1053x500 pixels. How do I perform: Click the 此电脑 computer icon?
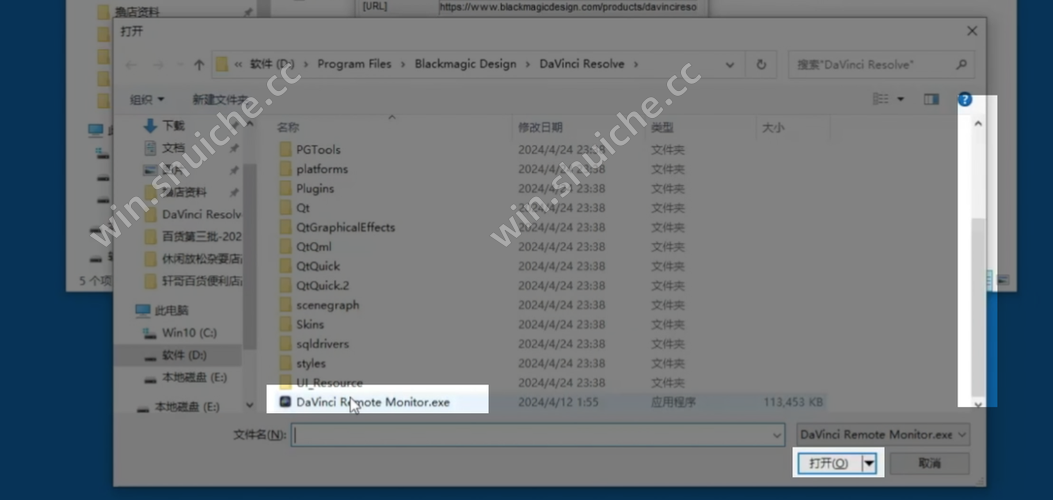tap(143, 311)
